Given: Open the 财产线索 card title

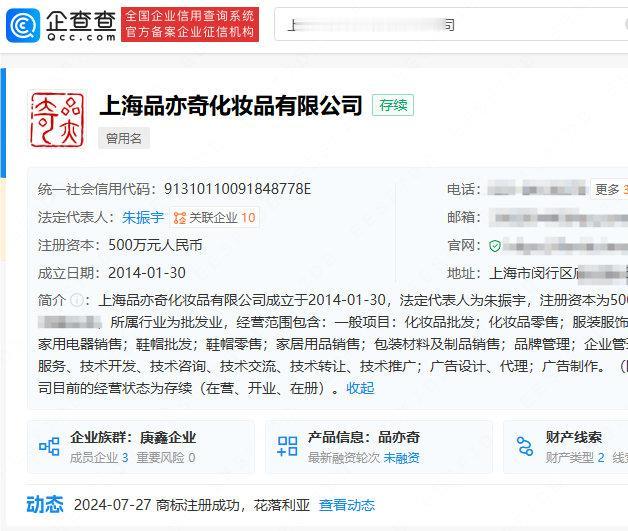Looking at the screenshot, I should [574, 437].
